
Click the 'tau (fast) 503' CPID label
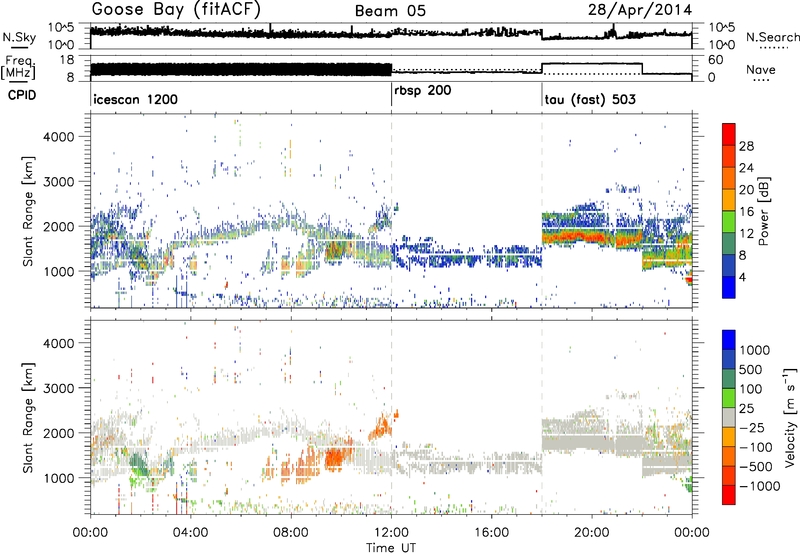point(590,99)
